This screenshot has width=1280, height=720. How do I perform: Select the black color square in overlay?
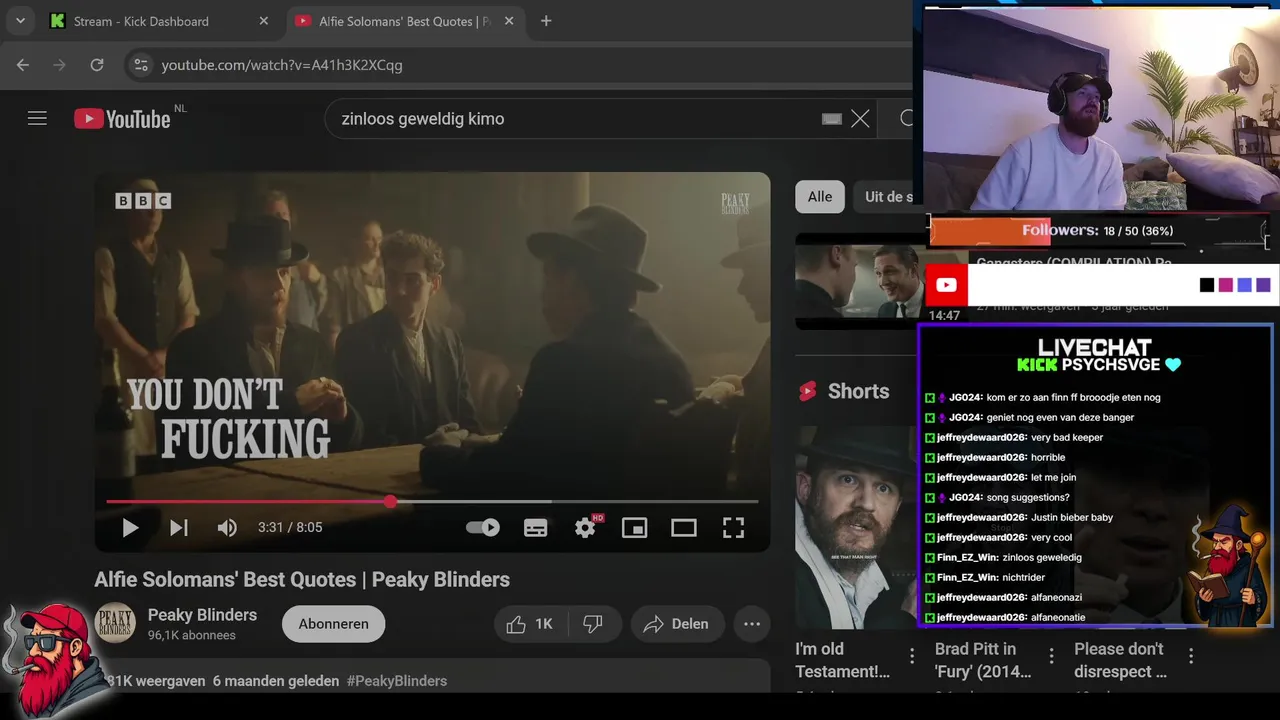pyautogui.click(x=1207, y=285)
